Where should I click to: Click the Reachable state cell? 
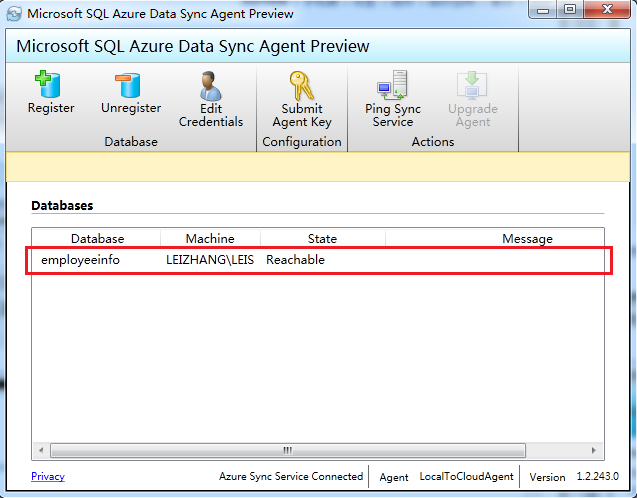(x=295, y=260)
